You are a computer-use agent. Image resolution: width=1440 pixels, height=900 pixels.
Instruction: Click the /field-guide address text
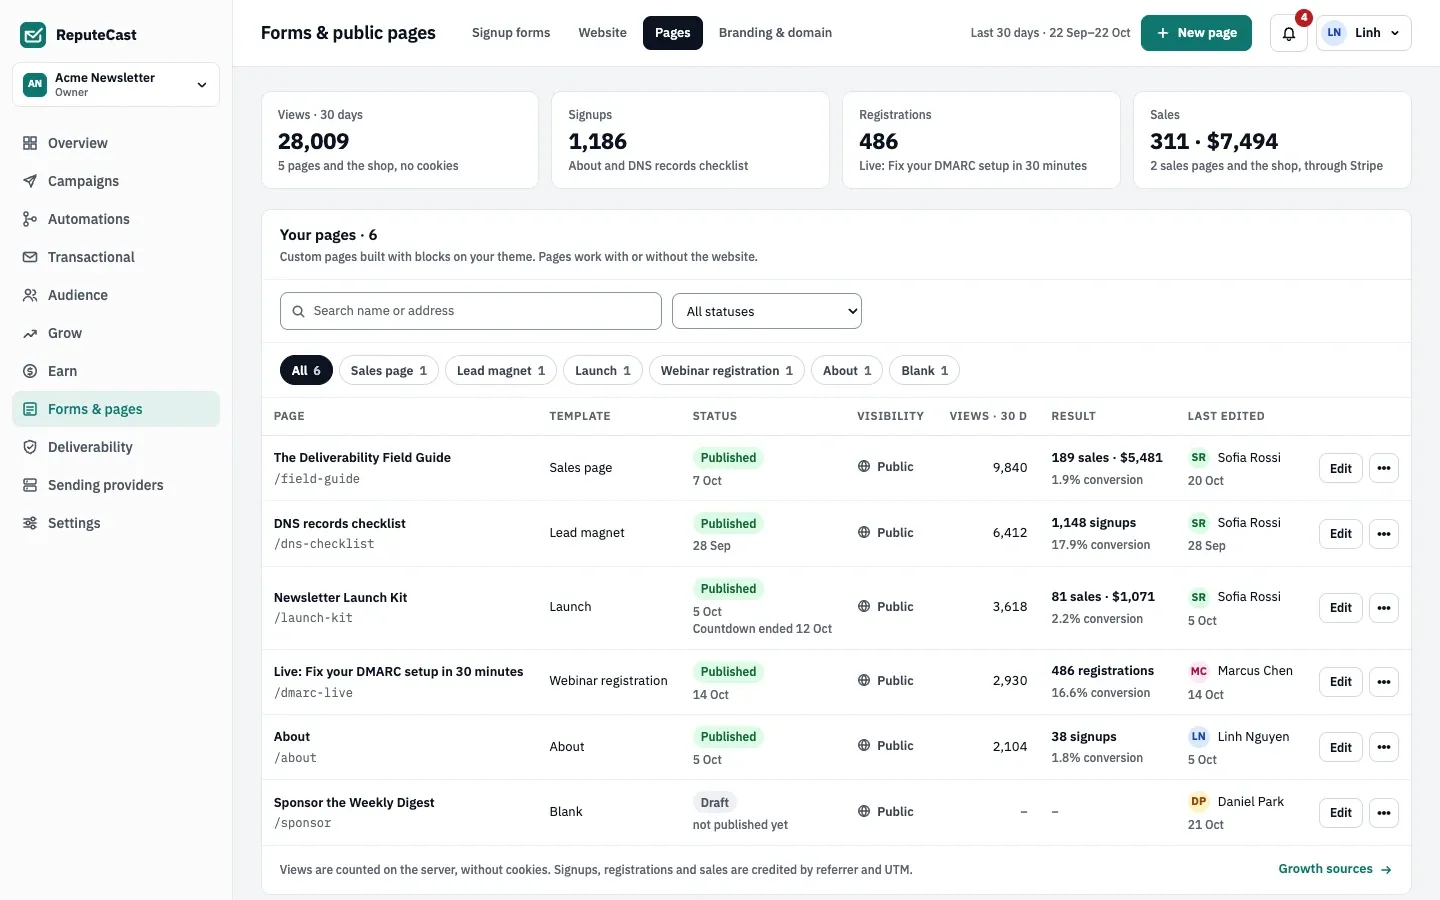tap(317, 479)
